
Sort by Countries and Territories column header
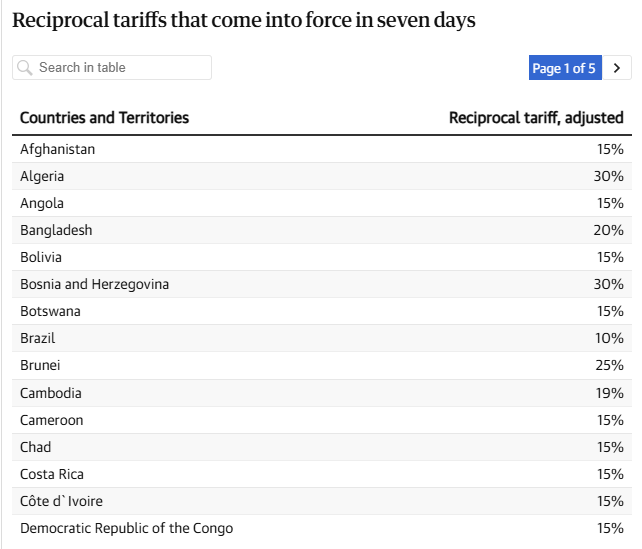104,118
